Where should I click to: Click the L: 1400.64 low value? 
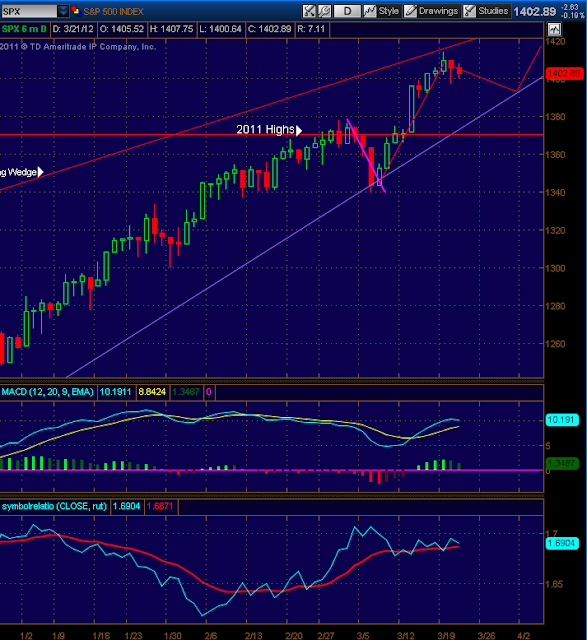[220, 29]
